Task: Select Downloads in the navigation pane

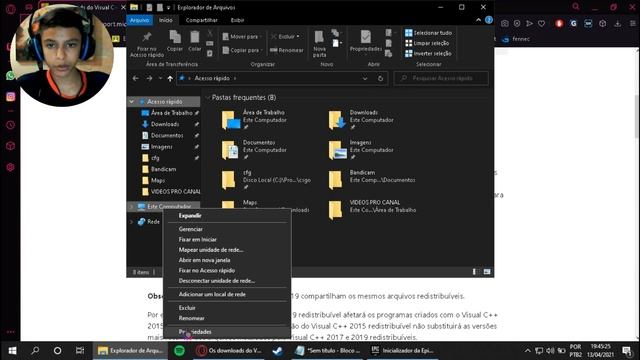Action: pos(165,124)
